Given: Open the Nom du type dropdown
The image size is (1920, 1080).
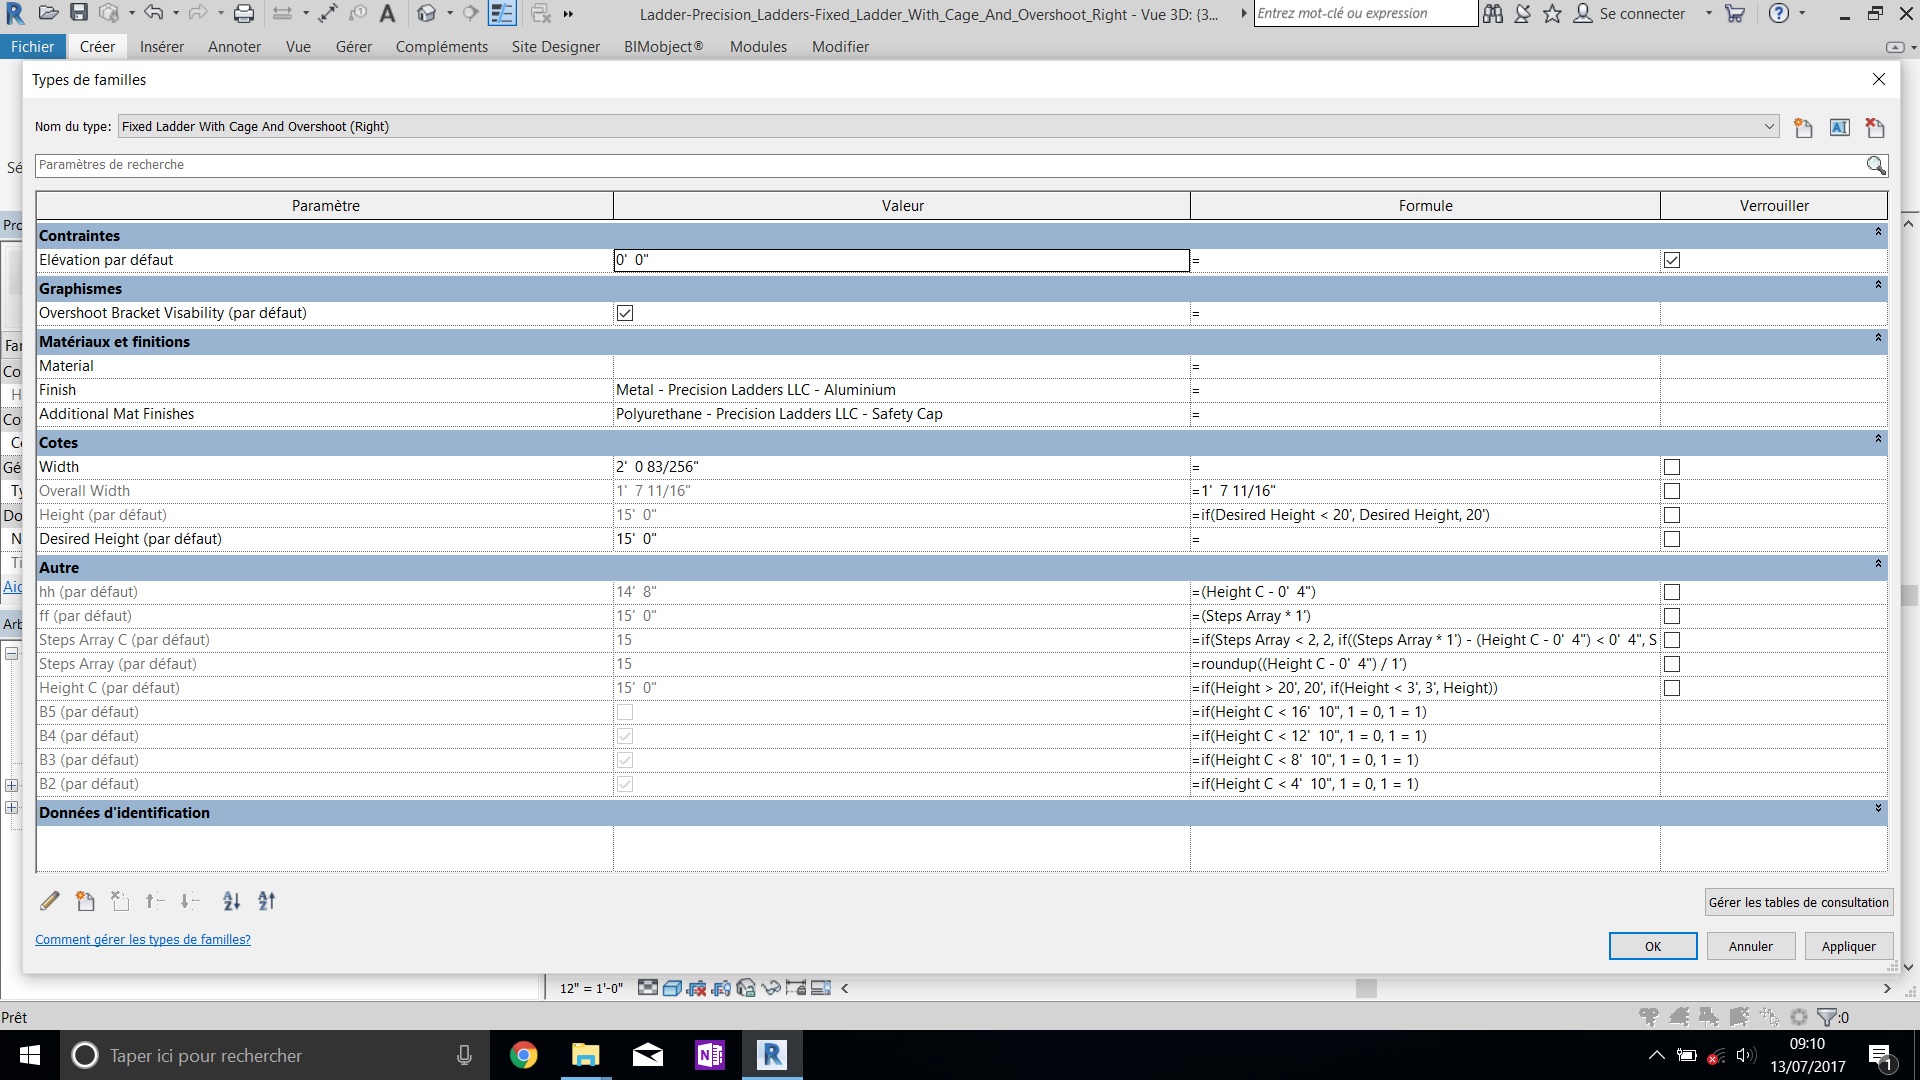Looking at the screenshot, I should coord(1768,127).
